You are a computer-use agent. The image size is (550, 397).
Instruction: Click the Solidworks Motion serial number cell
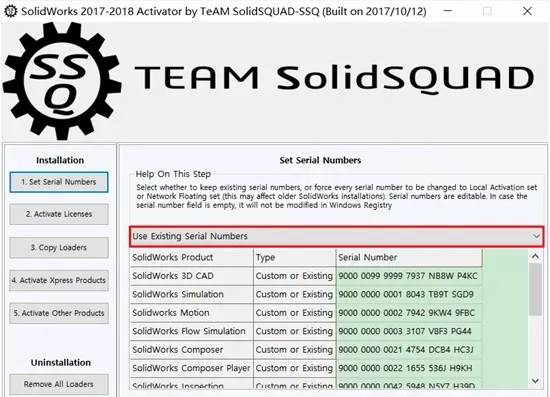click(x=409, y=313)
